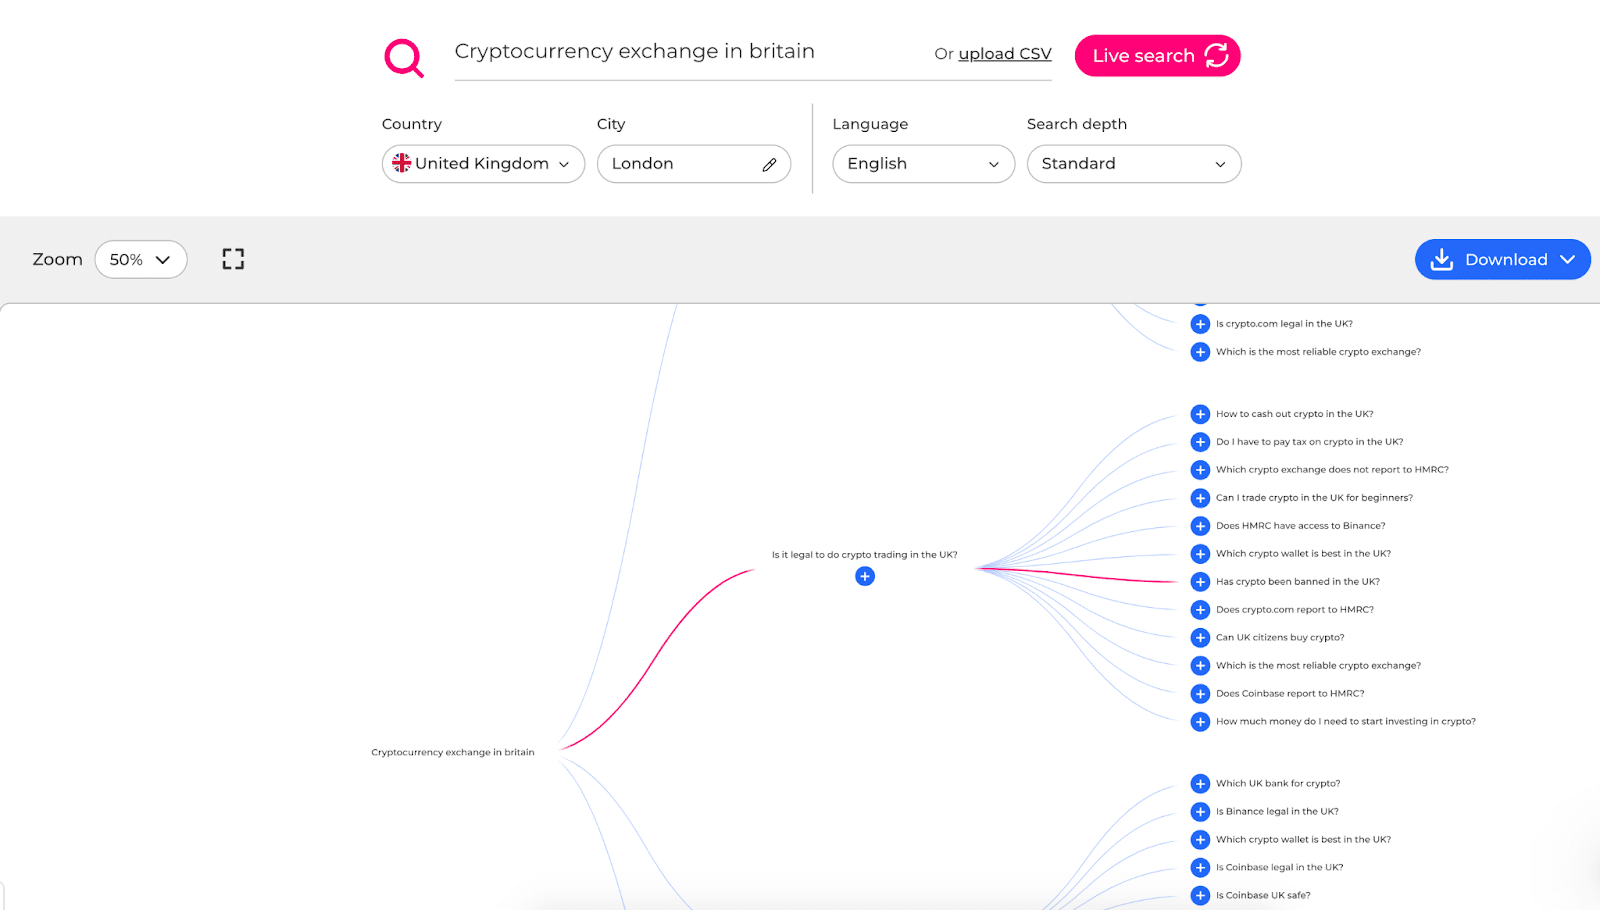1600x910 pixels.
Task: Open the Zoom 50% dropdown
Action: coord(141,260)
